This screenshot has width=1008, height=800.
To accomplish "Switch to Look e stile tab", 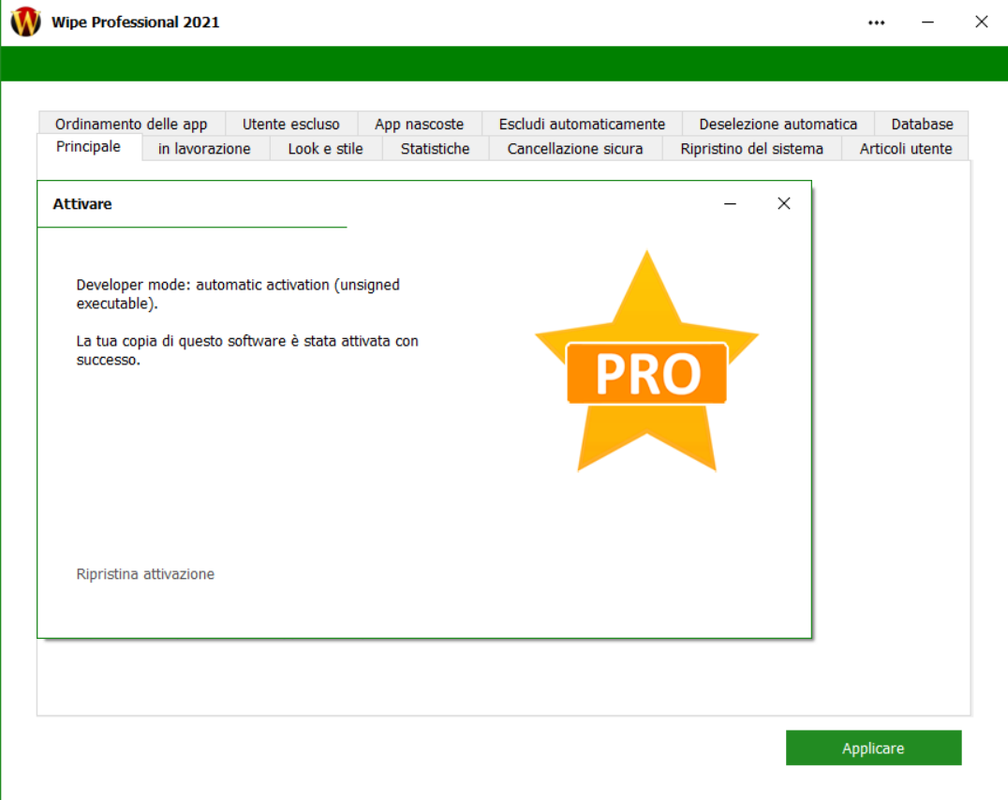I will (x=325, y=149).
